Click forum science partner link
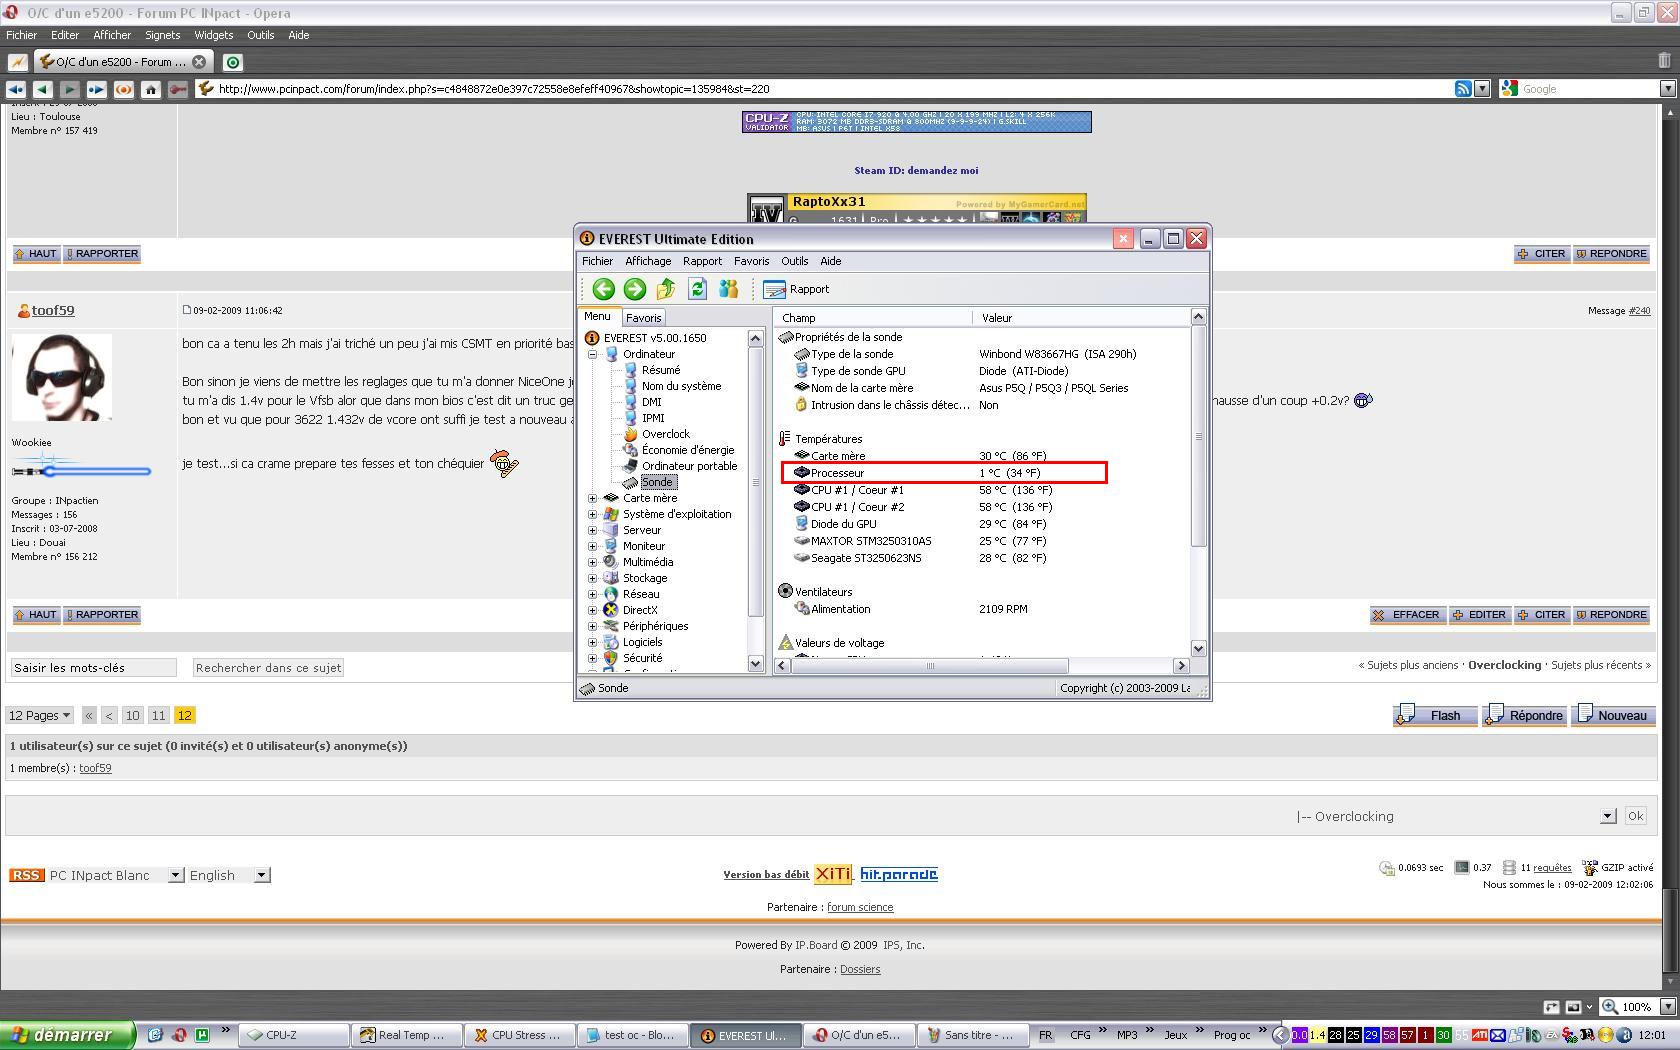This screenshot has width=1680, height=1050. [860, 907]
